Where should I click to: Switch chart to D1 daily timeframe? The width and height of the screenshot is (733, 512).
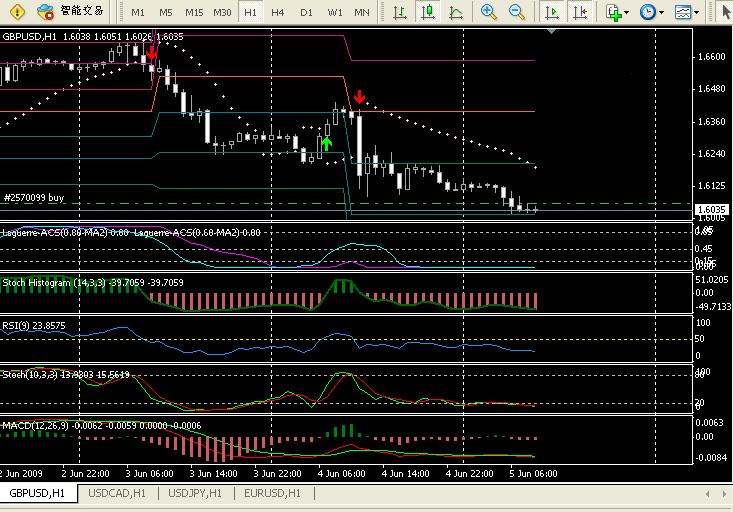[x=306, y=12]
